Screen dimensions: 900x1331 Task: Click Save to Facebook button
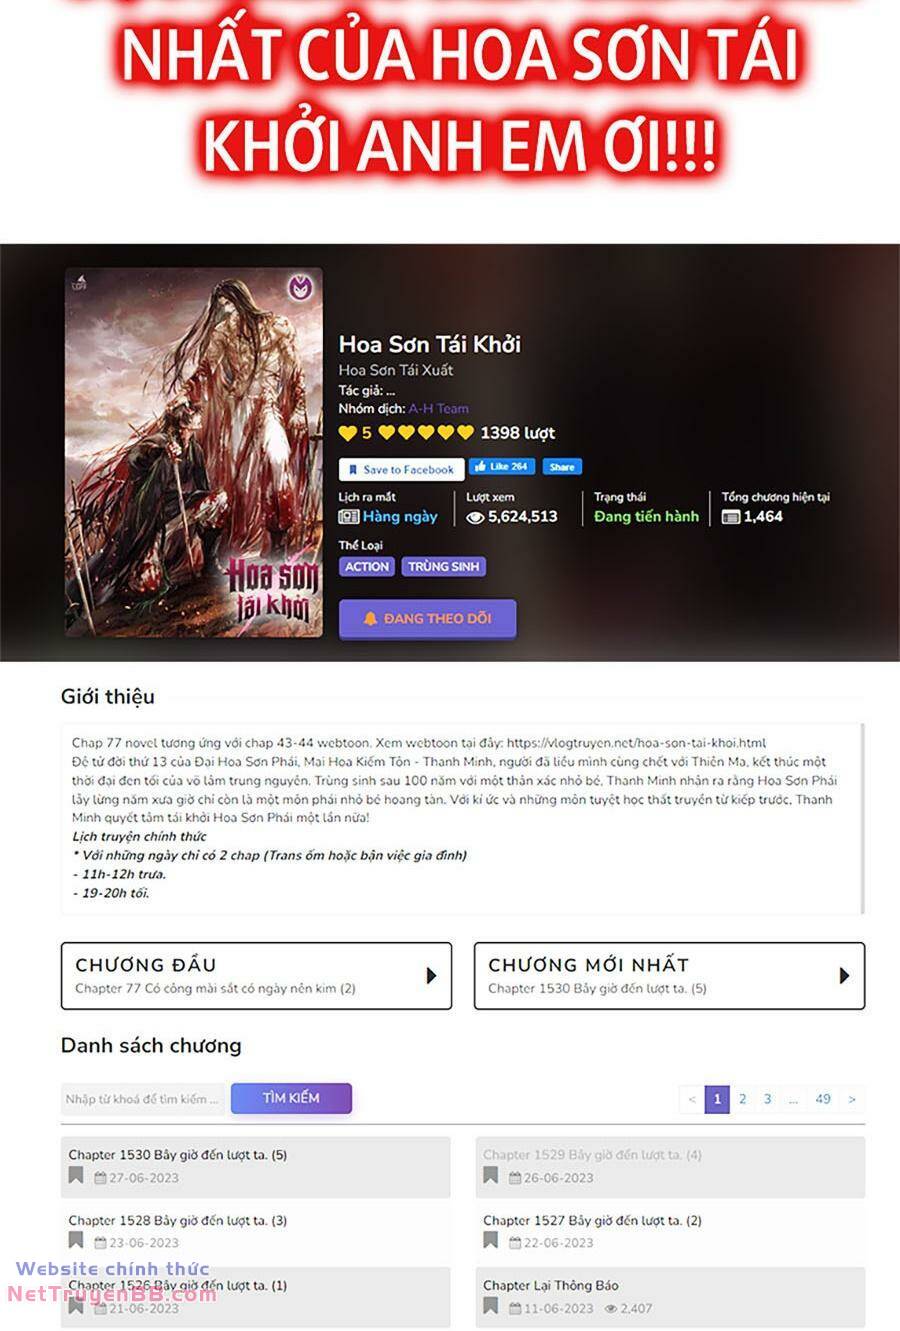401,469
